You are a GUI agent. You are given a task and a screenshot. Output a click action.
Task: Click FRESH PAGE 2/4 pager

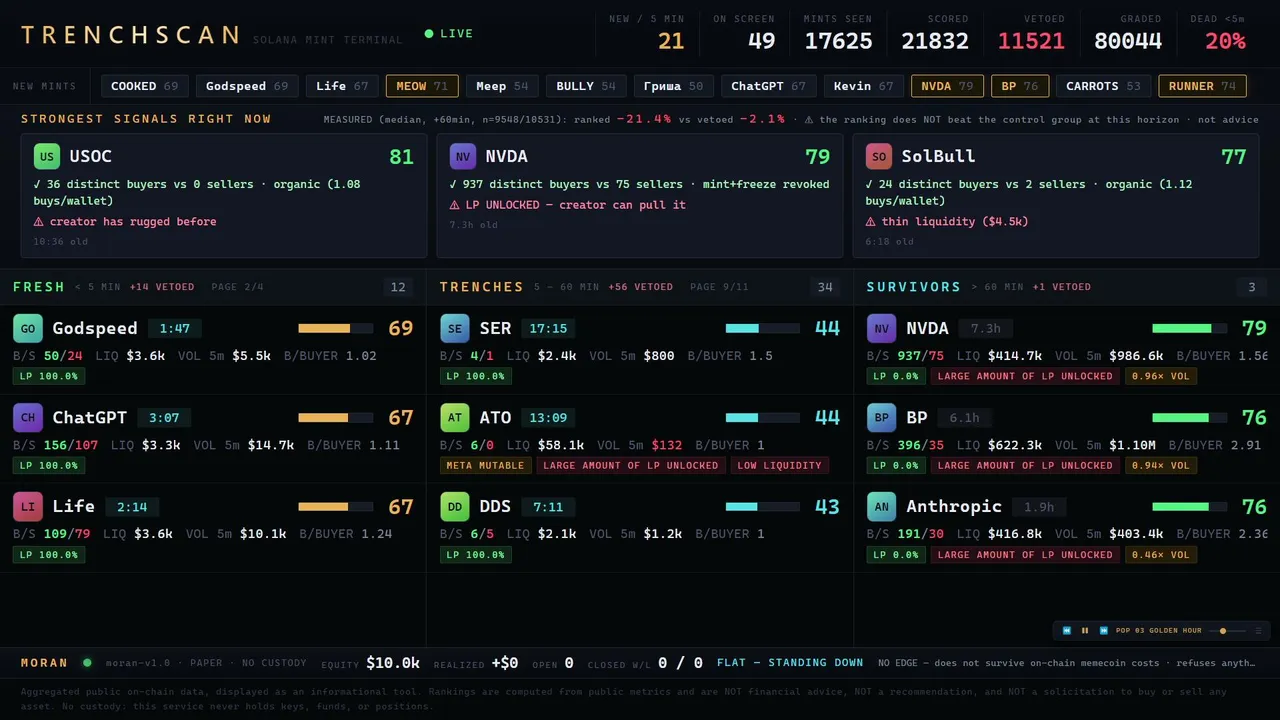(237, 287)
